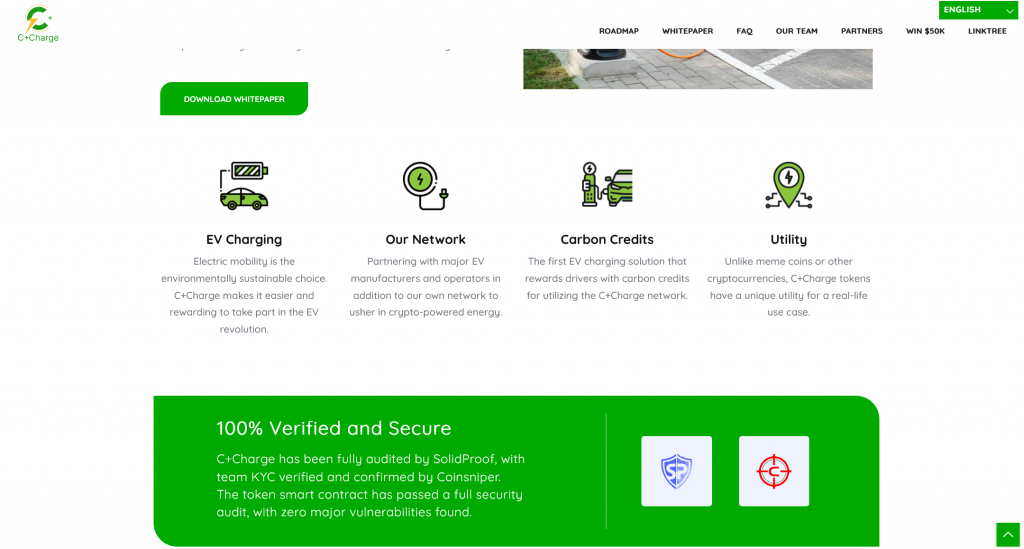Click the Carbon Credits heading
The height and width of the screenshot is (549, 1024).
(607, 239)
